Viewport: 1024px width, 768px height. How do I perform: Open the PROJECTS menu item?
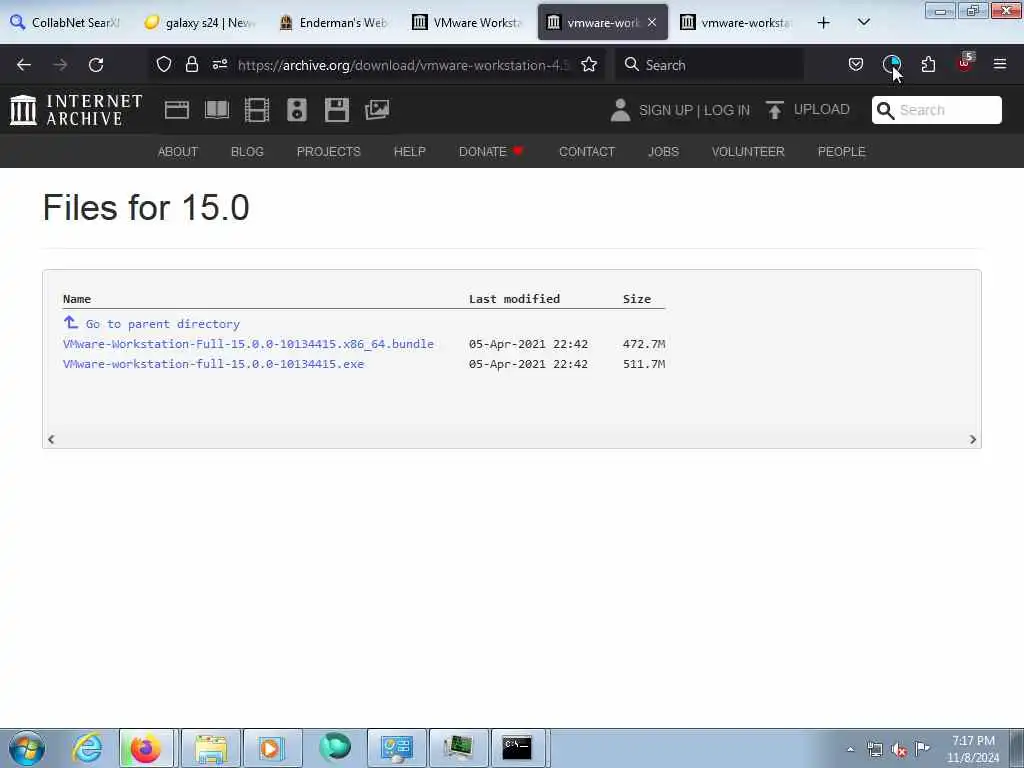click(x=328, y=152)
